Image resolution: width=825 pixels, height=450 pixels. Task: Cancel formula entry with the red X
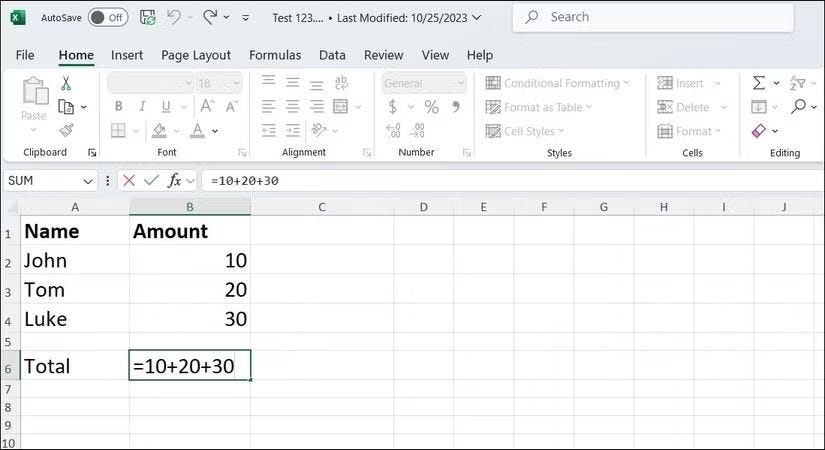129,181
